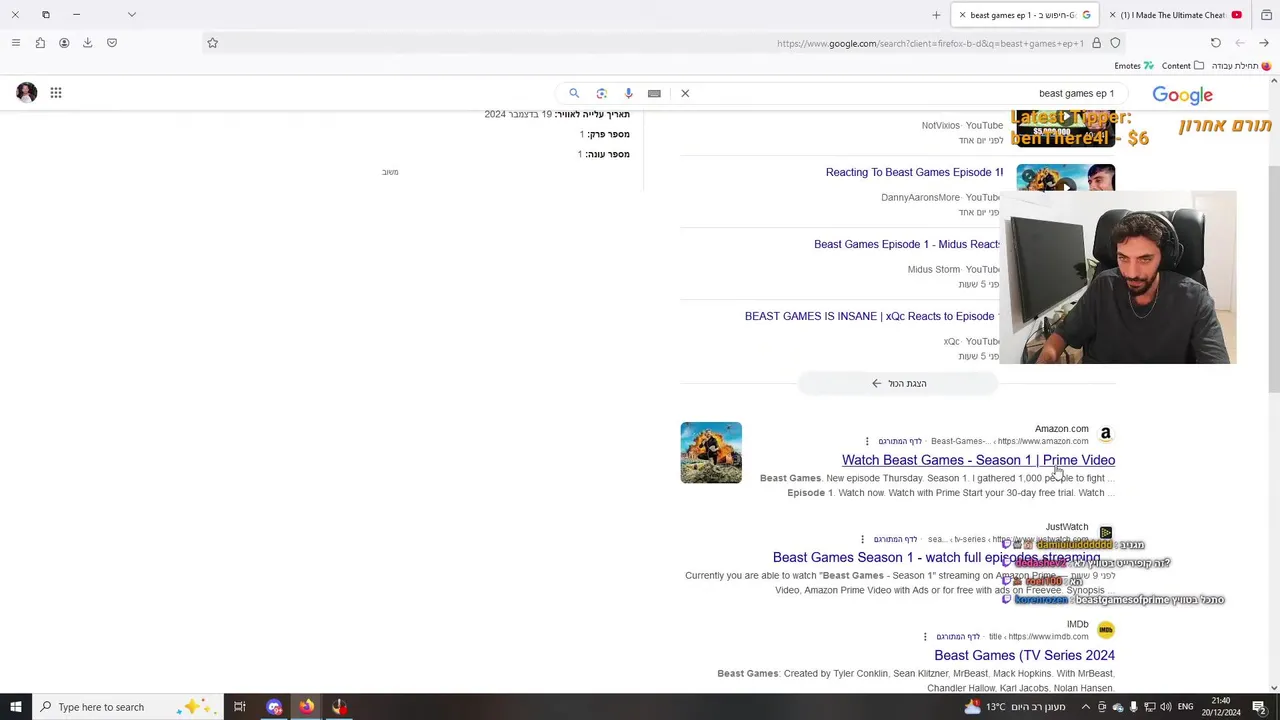Click the padlock site security icon
The image size is (1280, 720).
pos(1097,43)
